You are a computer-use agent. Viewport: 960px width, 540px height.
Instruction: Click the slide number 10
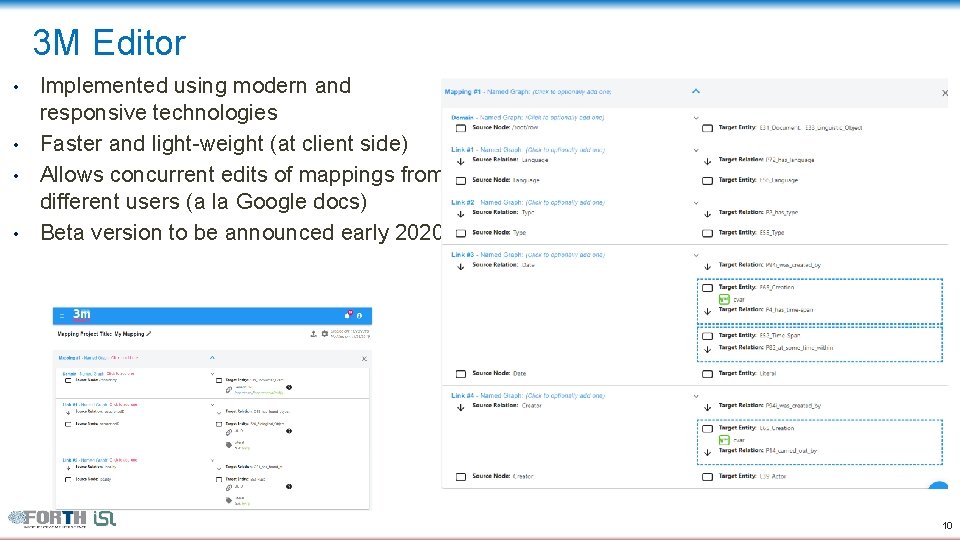tap(947, 525)
